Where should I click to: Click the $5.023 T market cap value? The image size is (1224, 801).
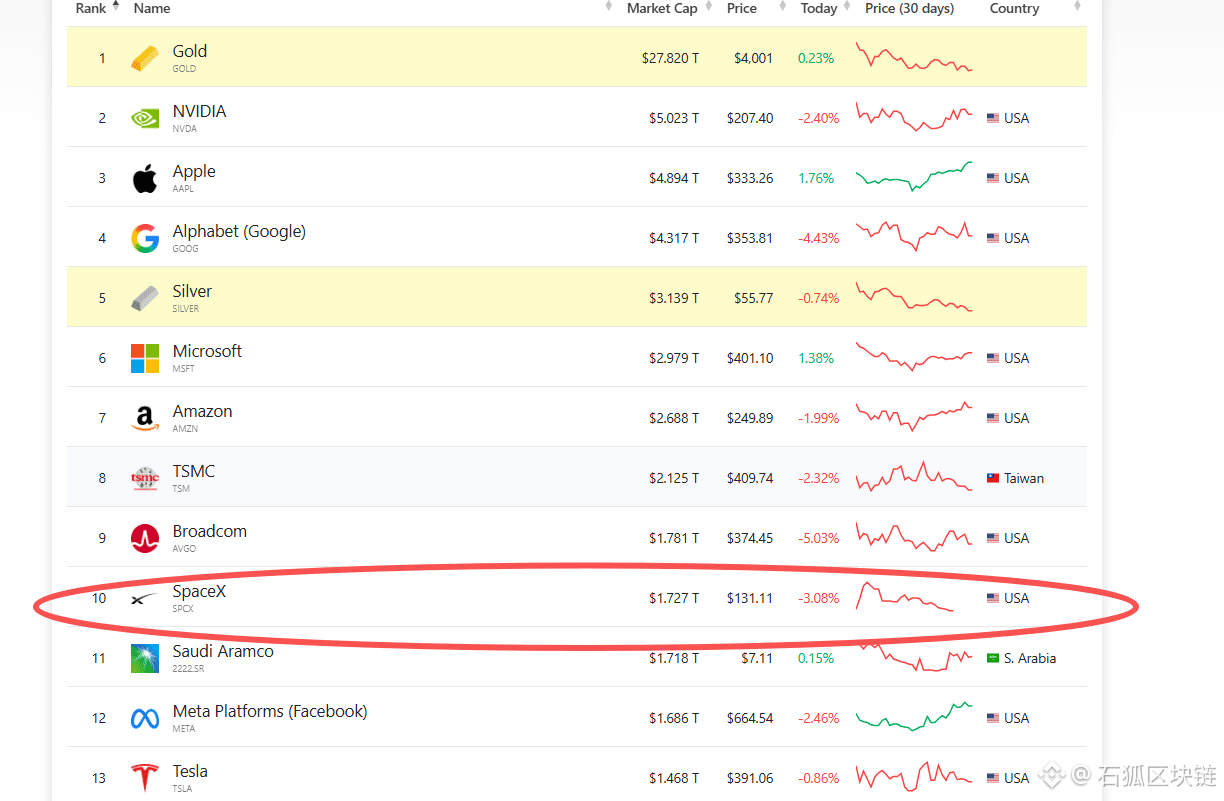tap(674, 118)
